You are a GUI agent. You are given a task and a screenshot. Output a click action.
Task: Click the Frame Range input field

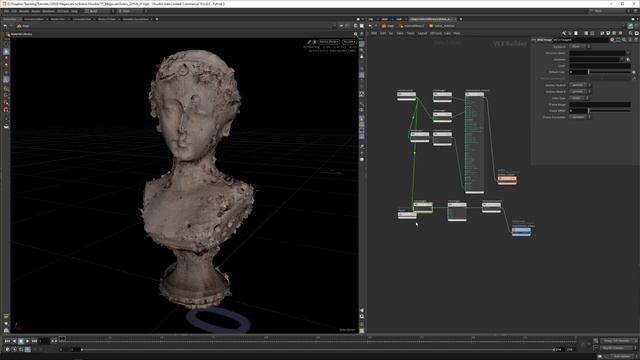[x=600, y=104]
